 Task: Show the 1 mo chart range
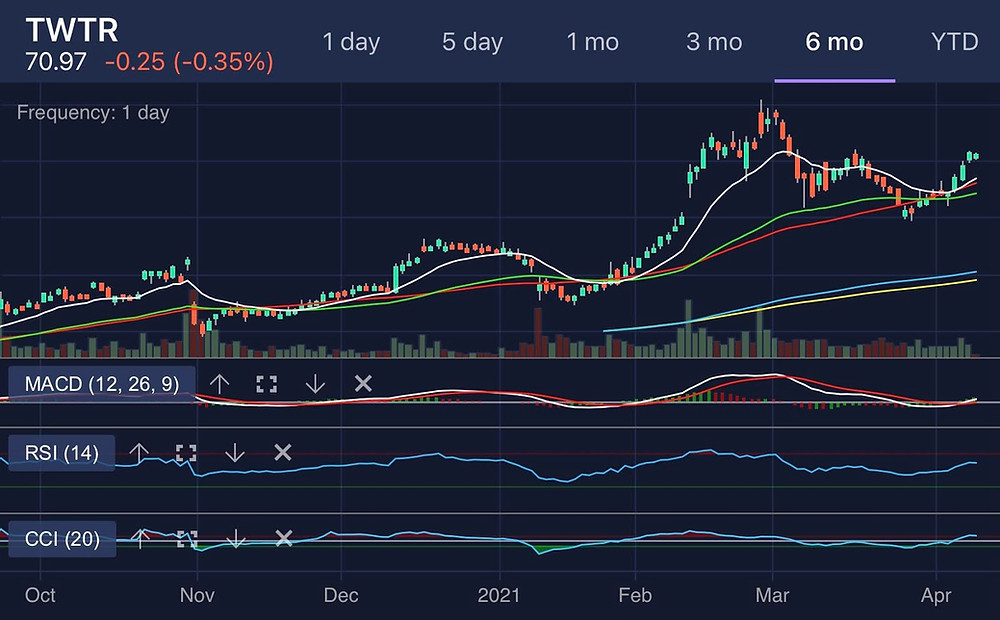[x=592, y=42]
